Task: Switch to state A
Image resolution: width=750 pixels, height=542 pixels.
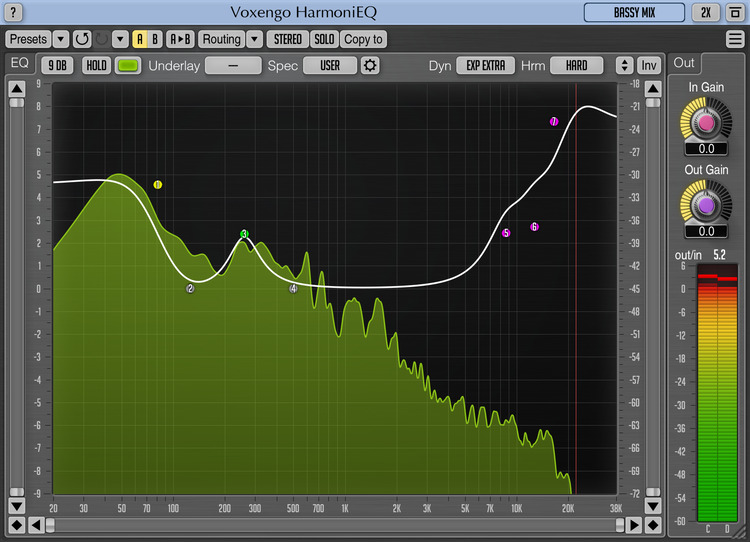Action: point(140,39)
